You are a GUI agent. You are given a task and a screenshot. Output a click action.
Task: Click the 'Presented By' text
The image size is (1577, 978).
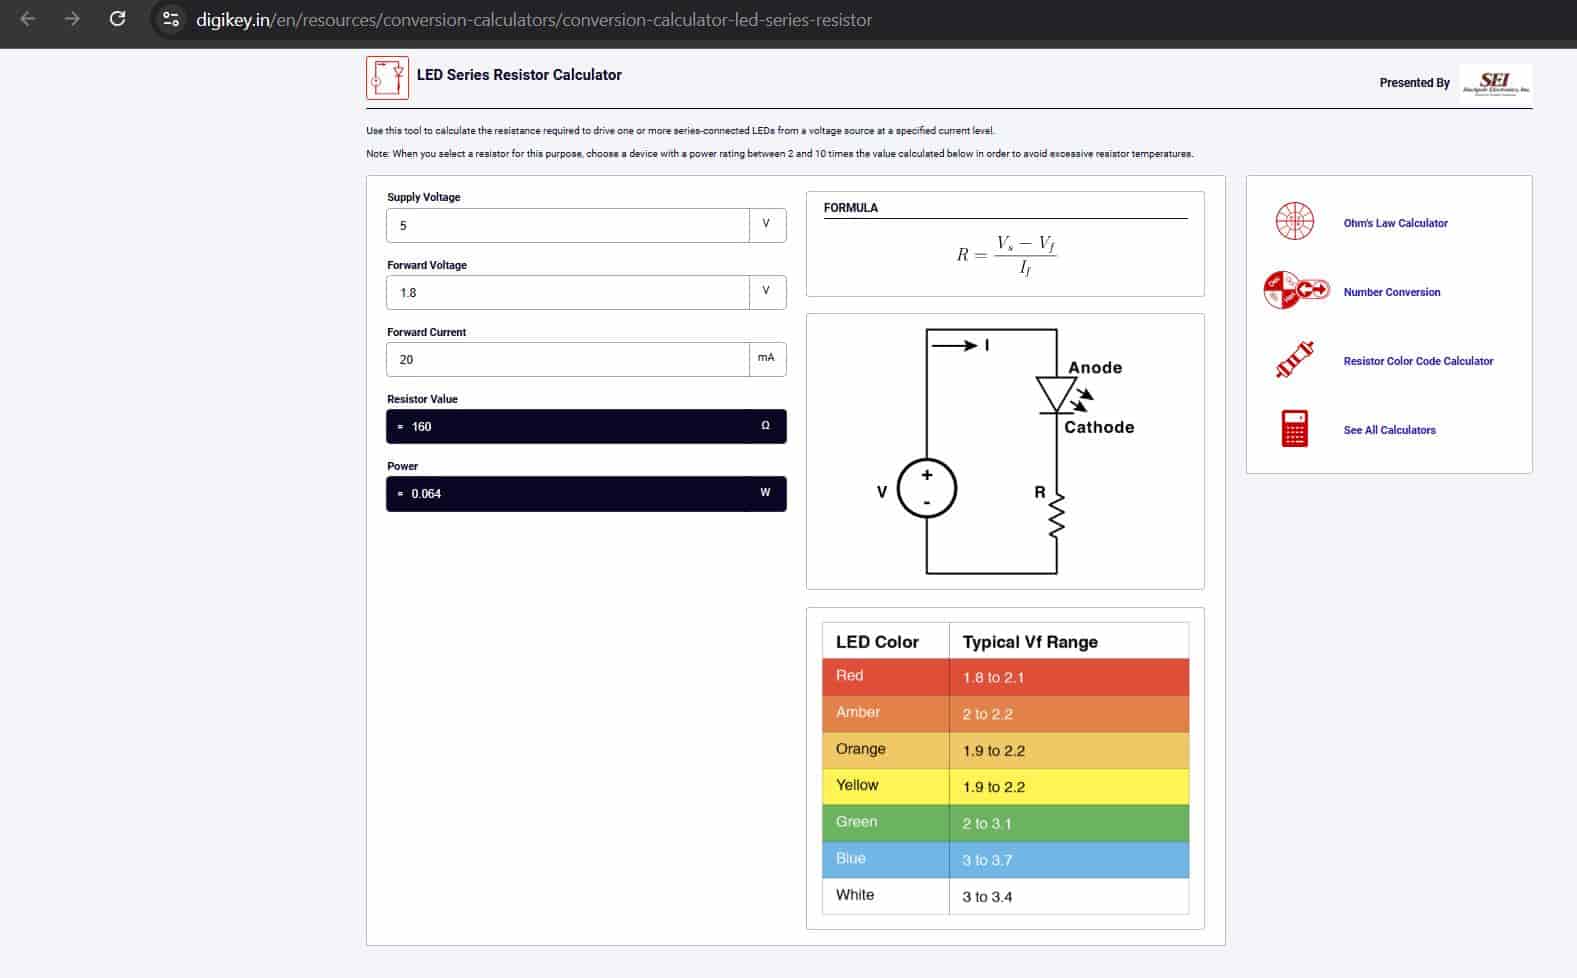[1414, 83]
